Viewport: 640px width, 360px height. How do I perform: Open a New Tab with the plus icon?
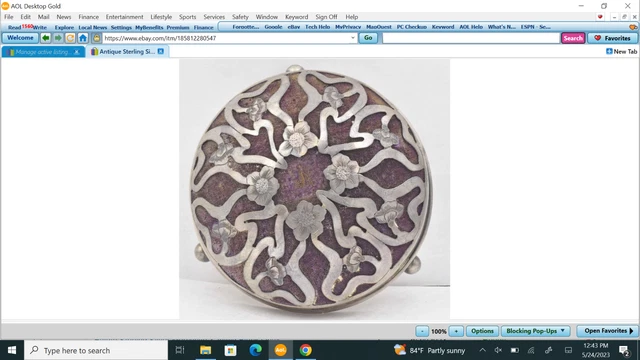[x=609, y=51]
